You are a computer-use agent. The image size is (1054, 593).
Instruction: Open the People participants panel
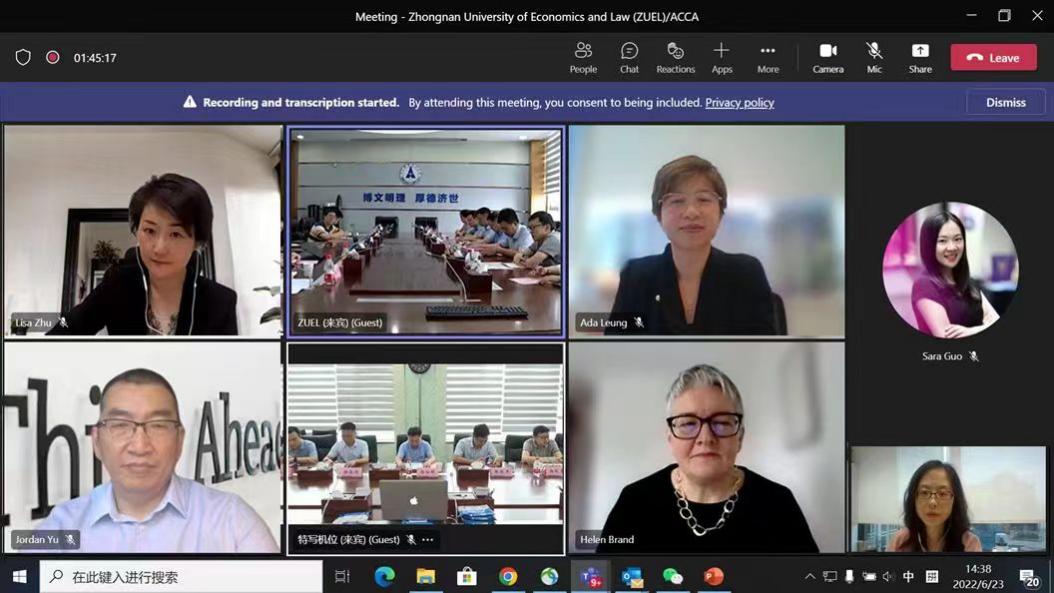pyautogui.click(x=583, y=57)
